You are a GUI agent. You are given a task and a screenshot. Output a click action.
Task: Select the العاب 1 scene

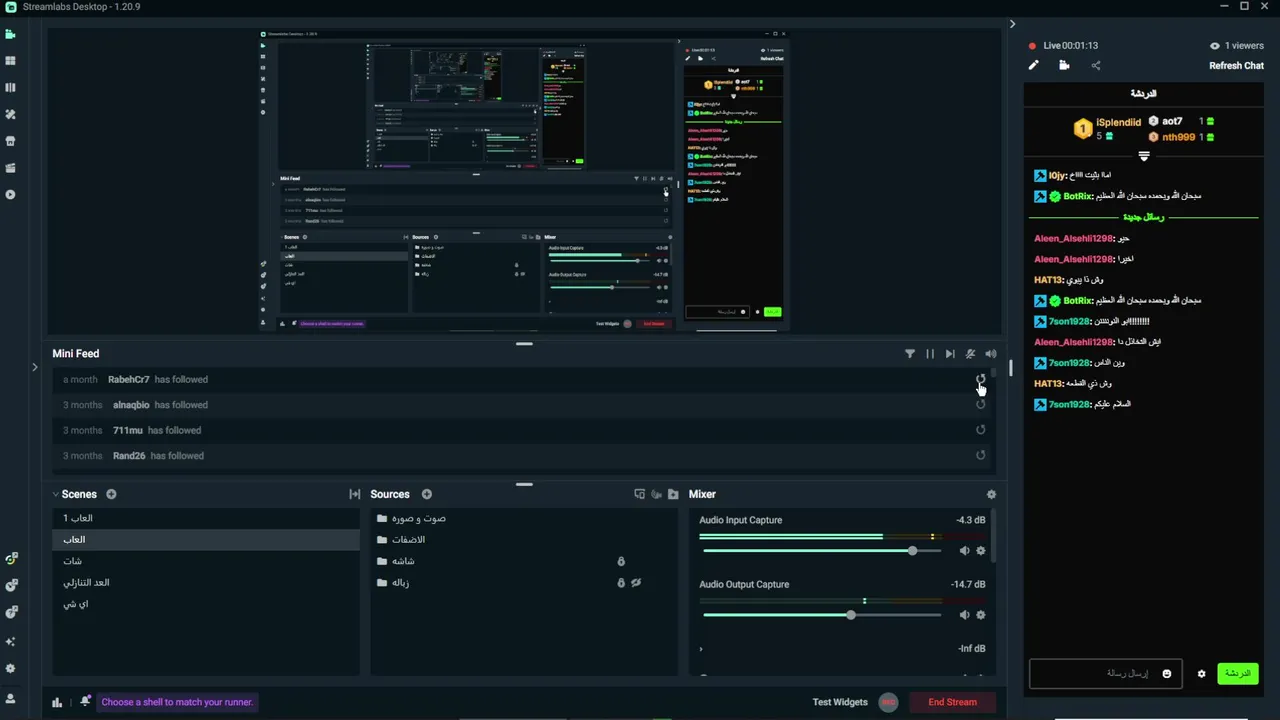tap(206, 518)
